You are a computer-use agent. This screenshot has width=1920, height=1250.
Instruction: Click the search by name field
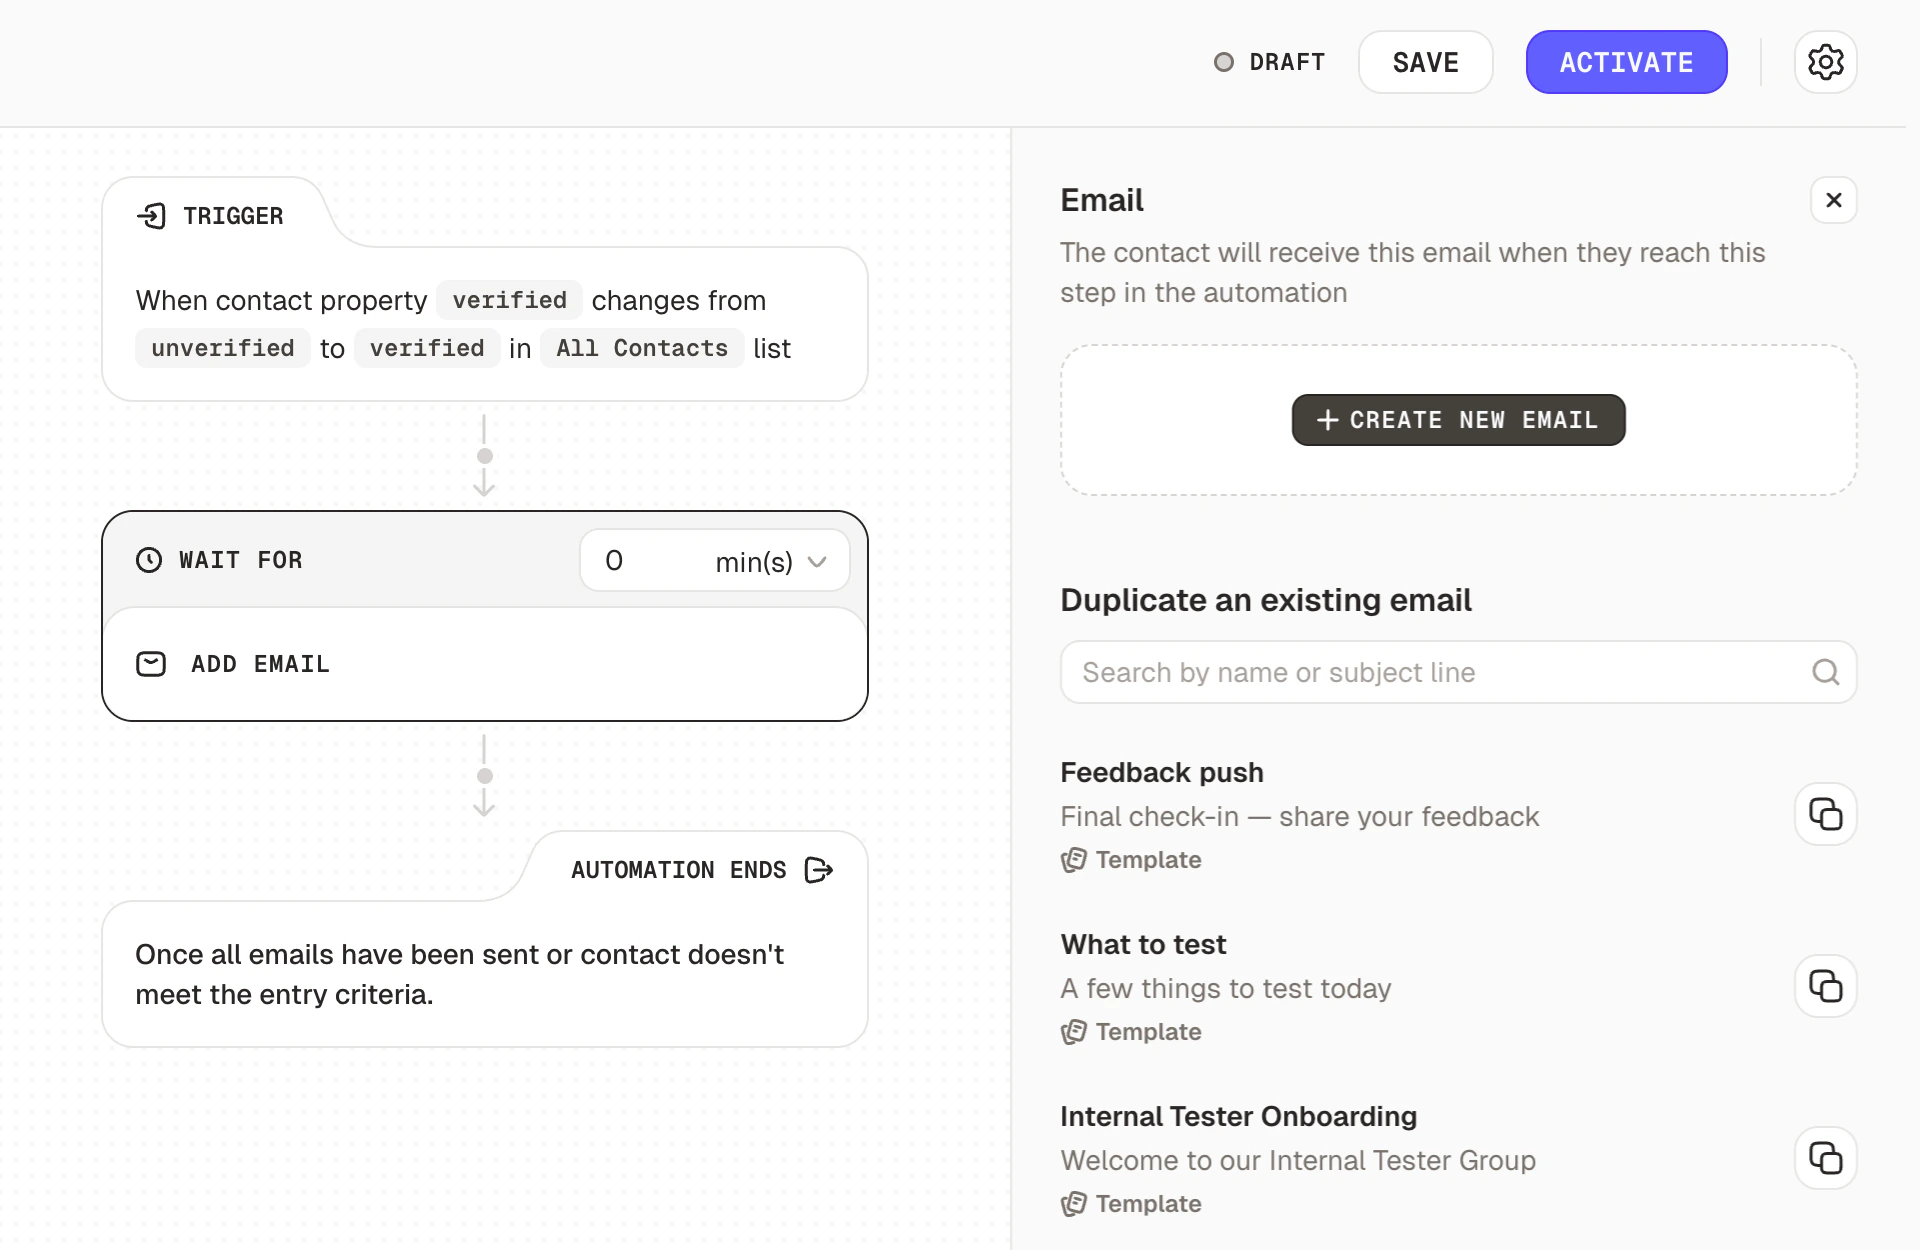(x=1400, y=671)
